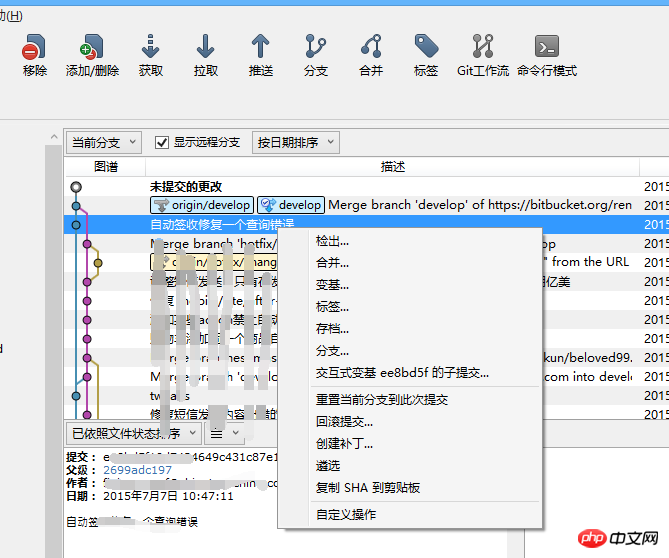The height and width of the screenshot is (558, 669).
Task: Click the left sidebar scroll-up arrow
Action: pos(54,137)
